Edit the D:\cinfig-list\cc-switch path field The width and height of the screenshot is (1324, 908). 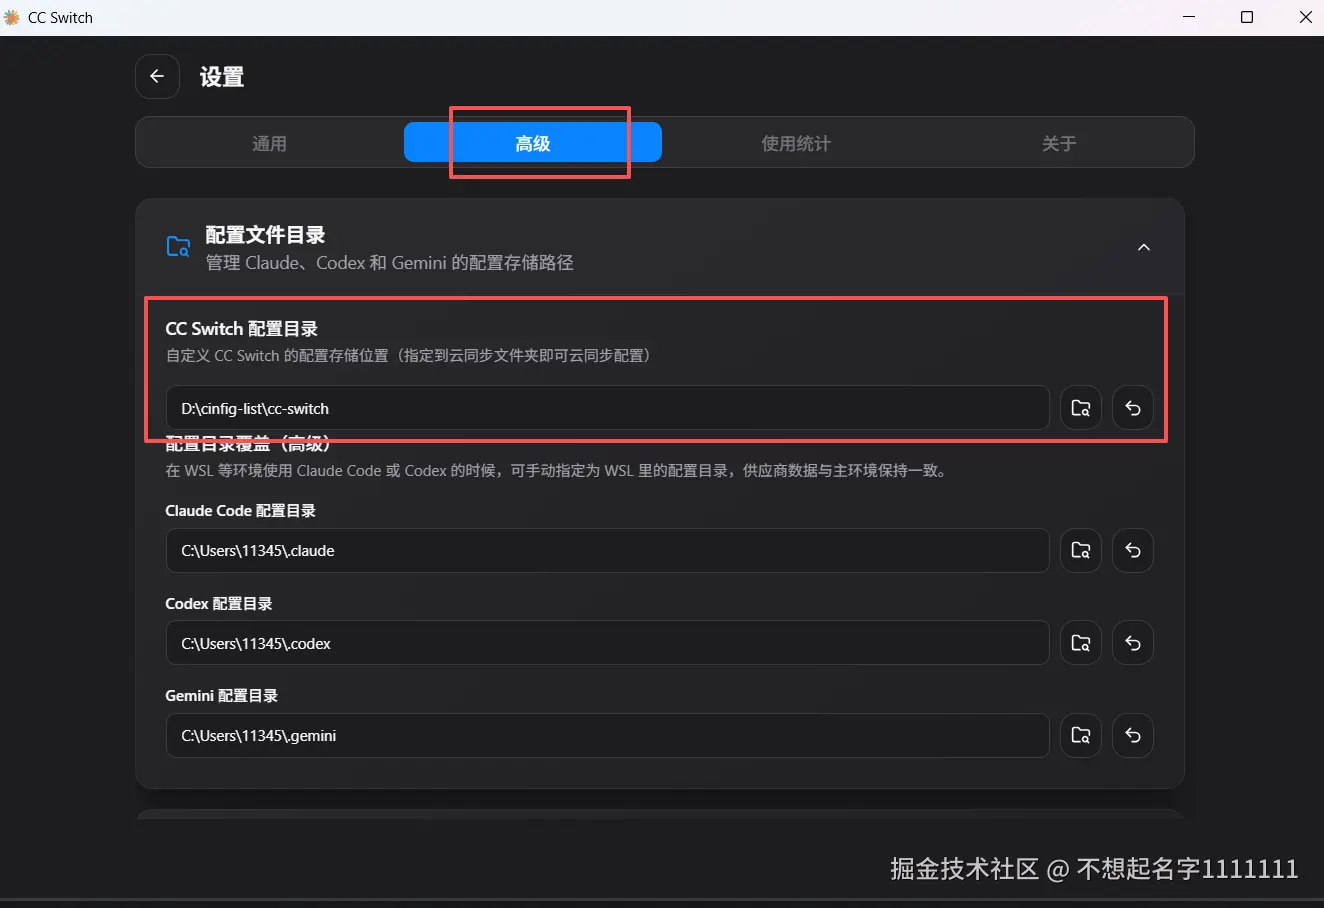pyautogui.click(x=607, y=408)
